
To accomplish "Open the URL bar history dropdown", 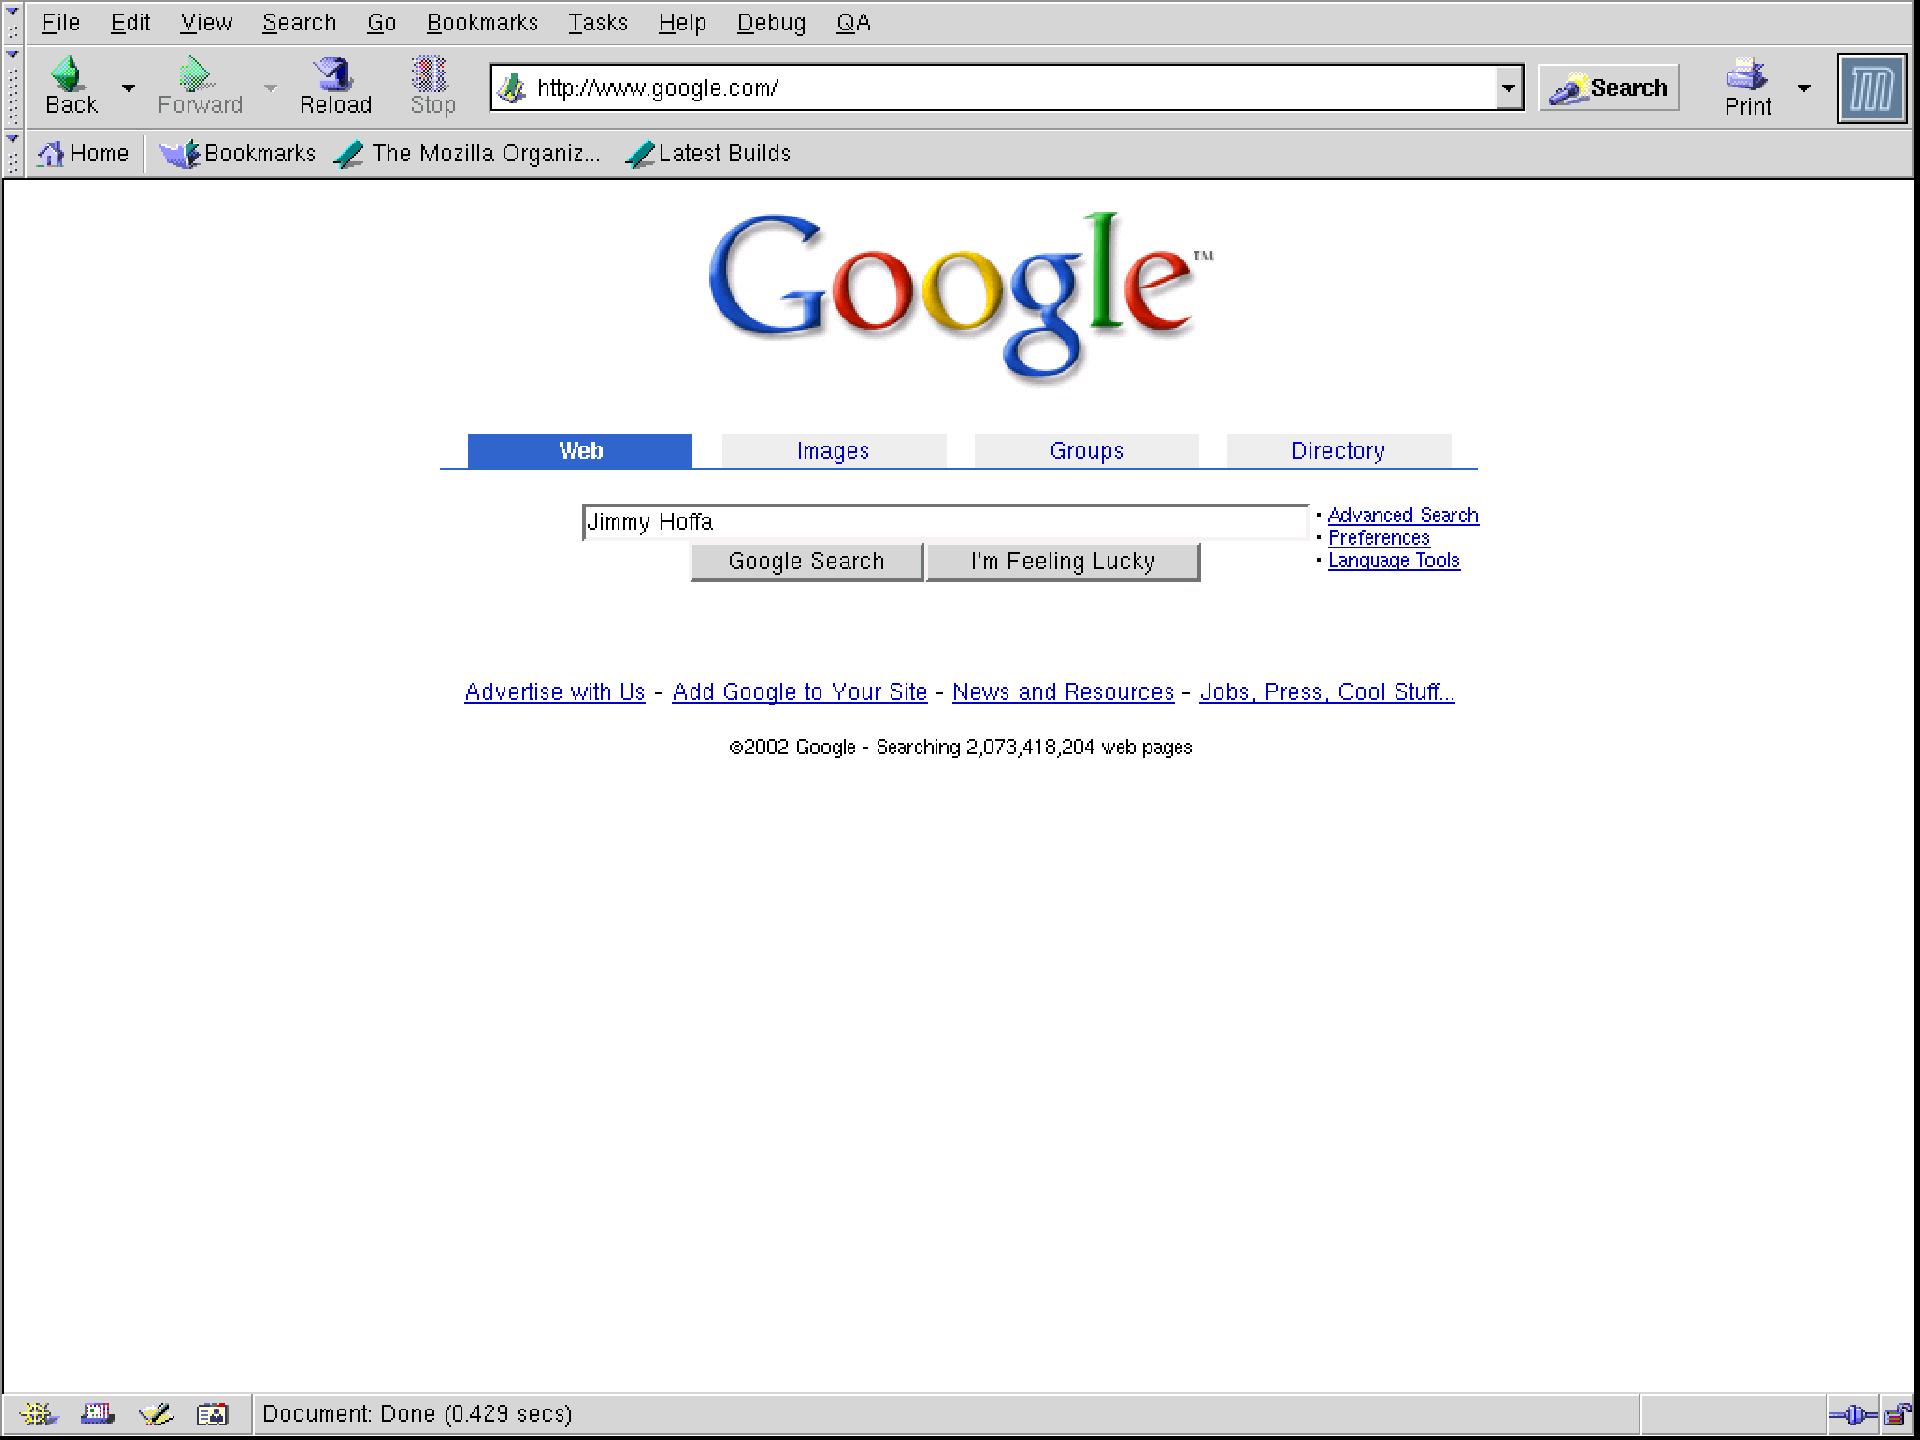I will click(x=1508, y=88).
